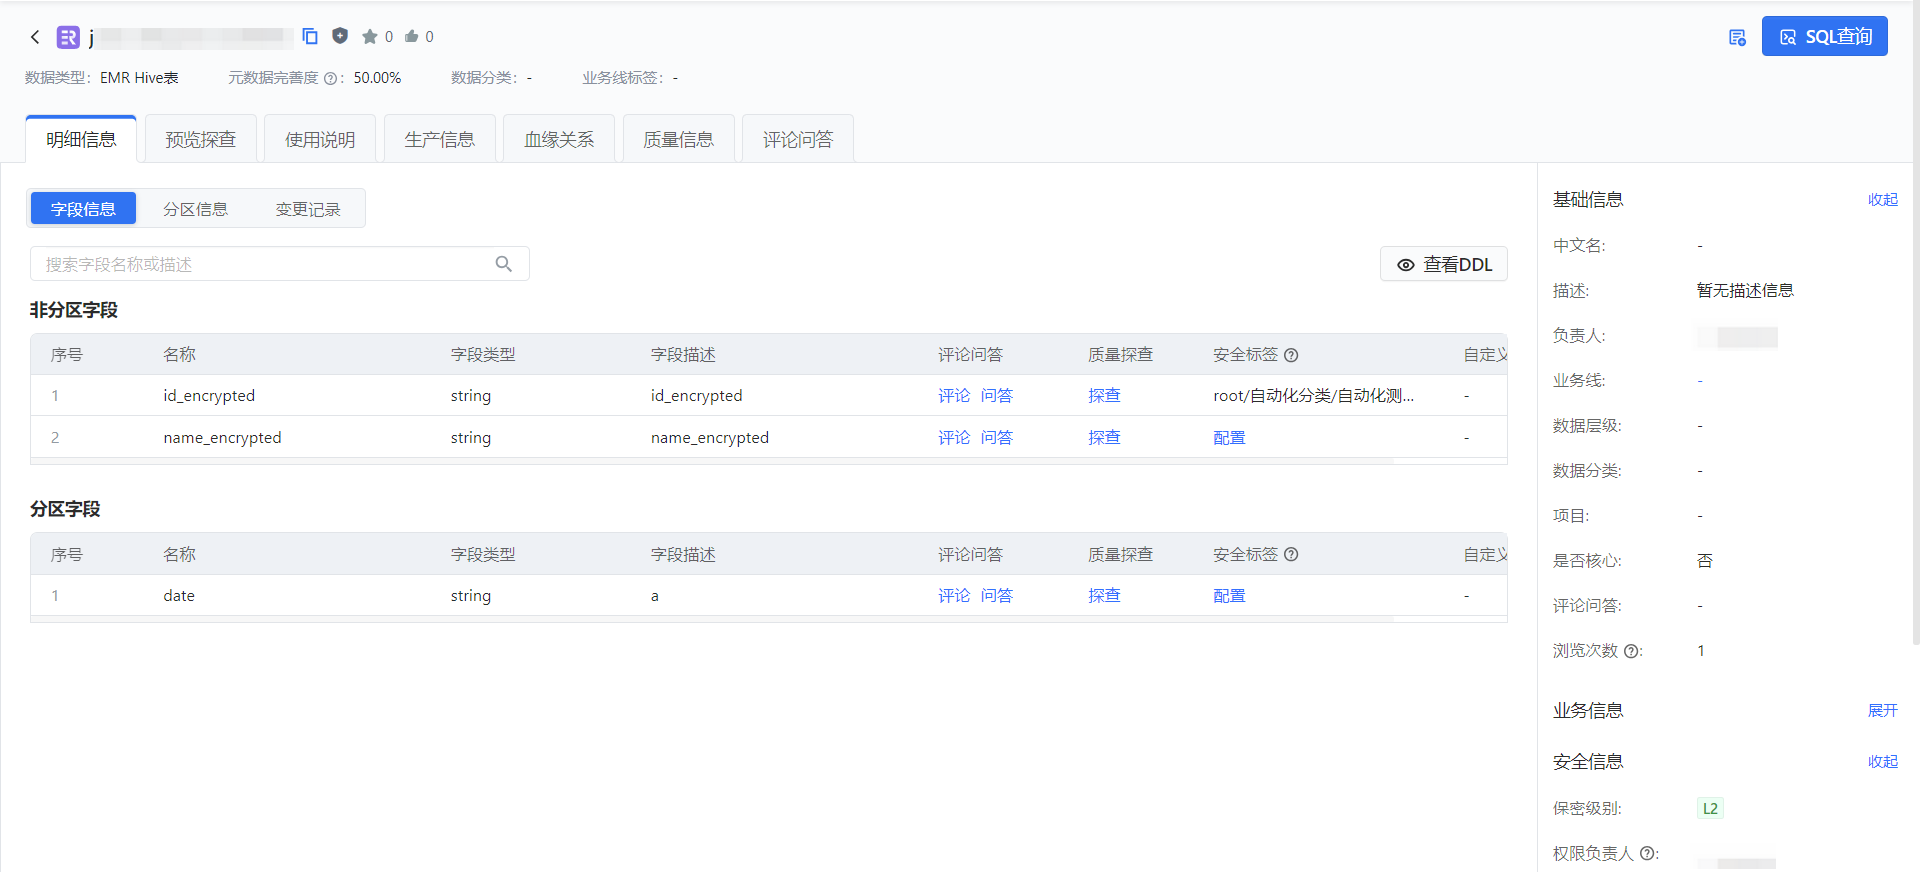Collapse the 基础信息 section
The image size is (1920, 872).
(1883, 200)
